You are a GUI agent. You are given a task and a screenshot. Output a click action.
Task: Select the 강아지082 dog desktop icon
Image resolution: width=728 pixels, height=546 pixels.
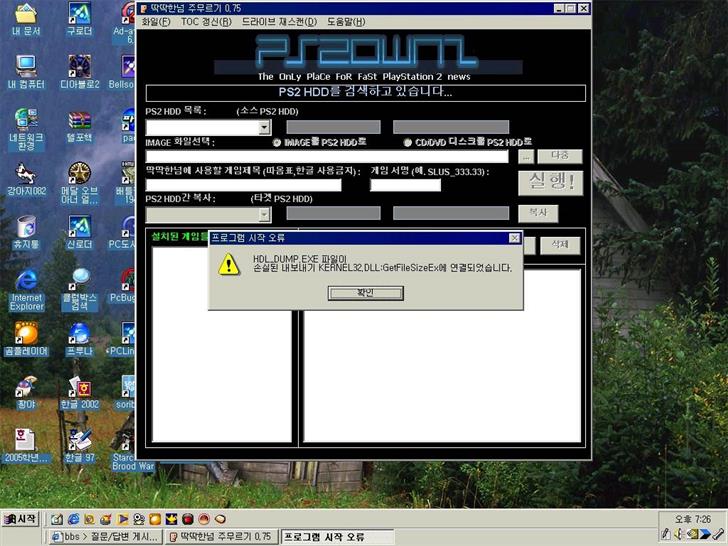(26, 179)
